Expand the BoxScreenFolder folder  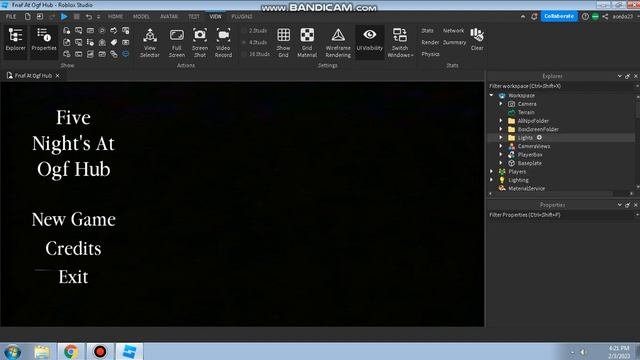(x=501, y=129)
